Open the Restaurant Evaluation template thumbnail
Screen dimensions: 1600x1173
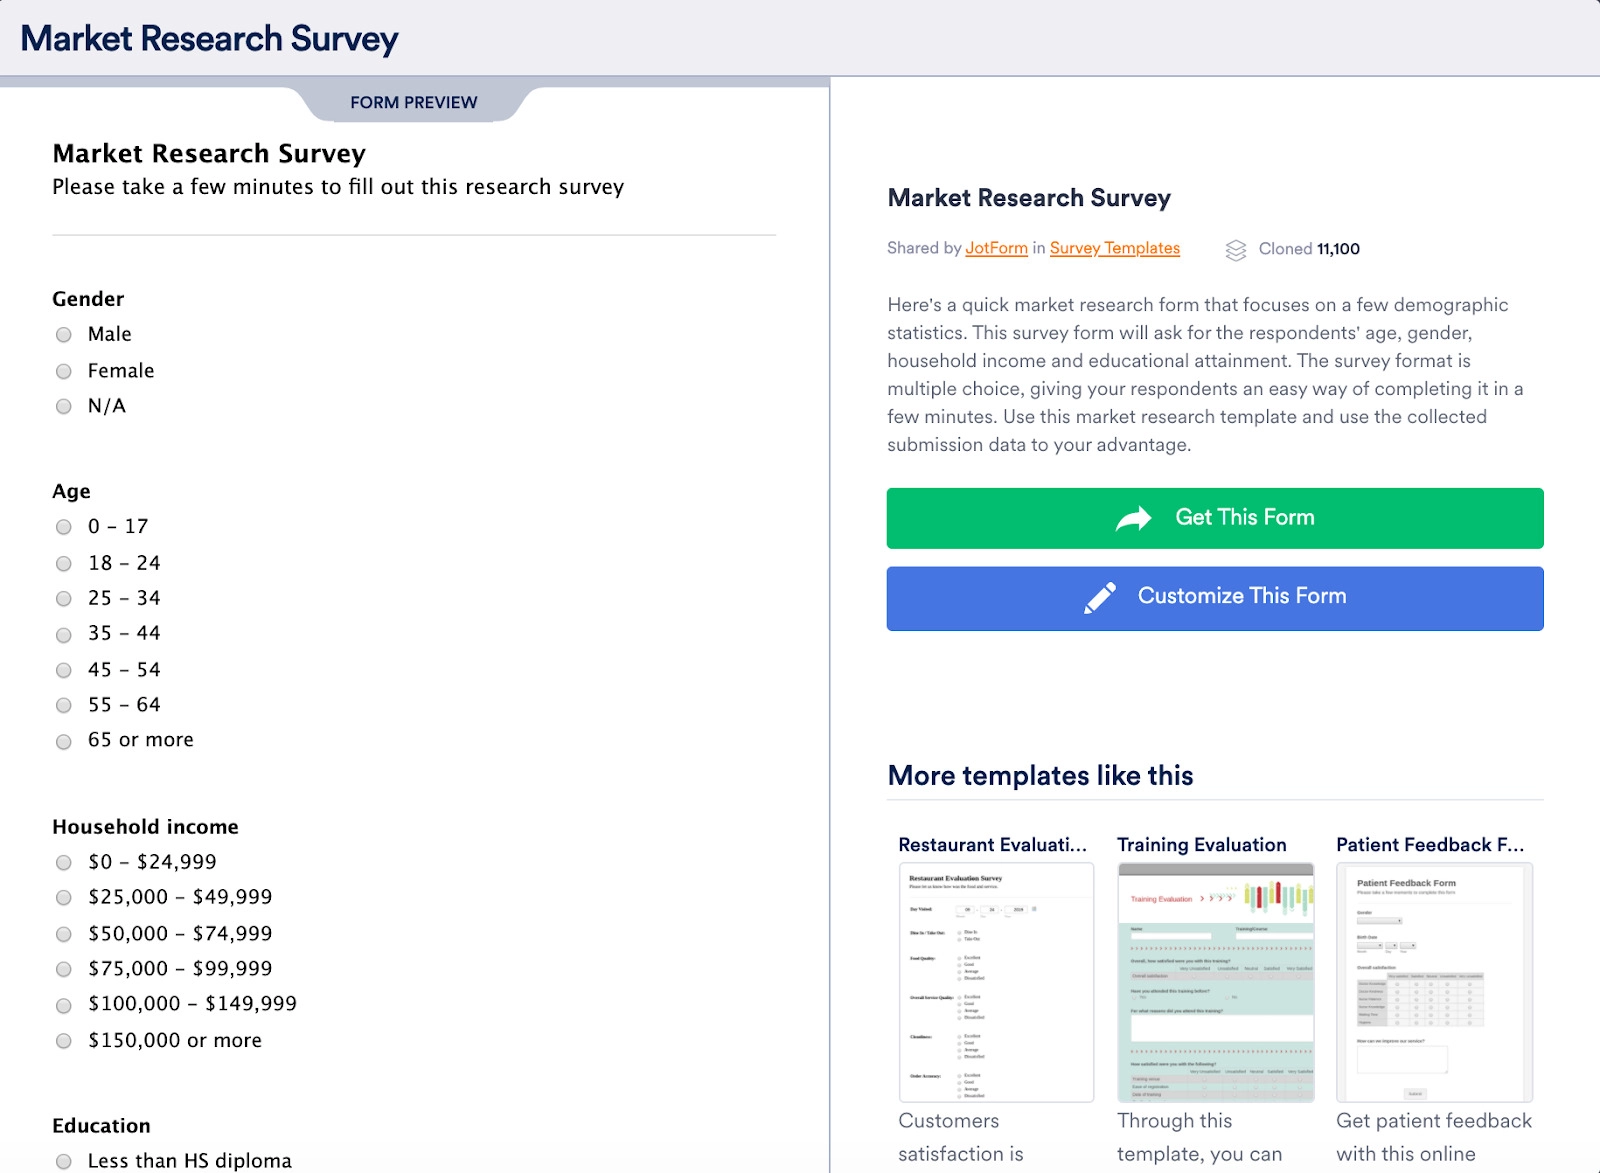[996, 982]
